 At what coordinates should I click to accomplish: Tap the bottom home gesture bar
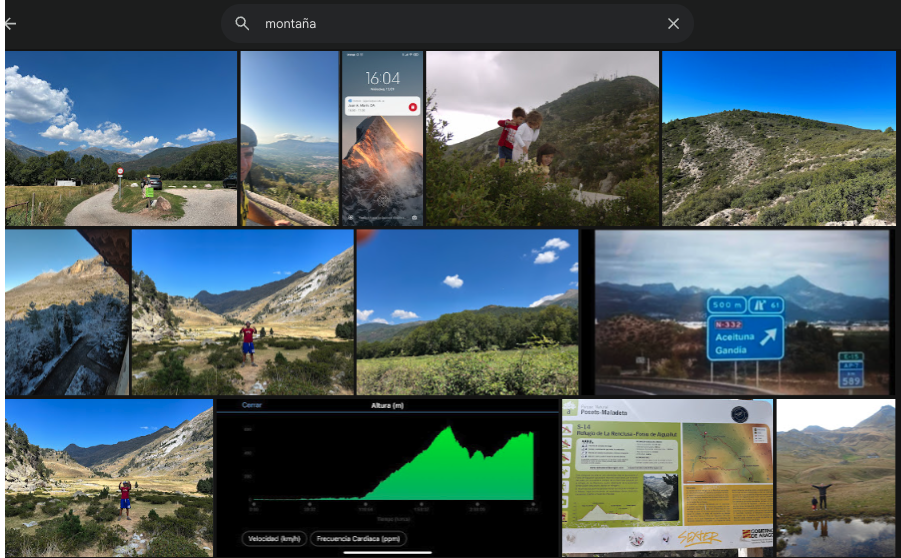point(387,550)
